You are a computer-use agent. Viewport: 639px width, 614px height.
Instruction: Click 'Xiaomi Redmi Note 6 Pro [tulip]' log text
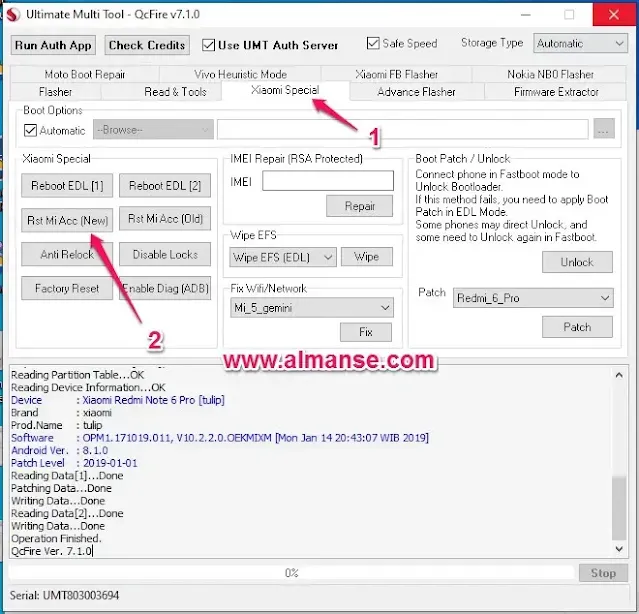click(153, 400)
